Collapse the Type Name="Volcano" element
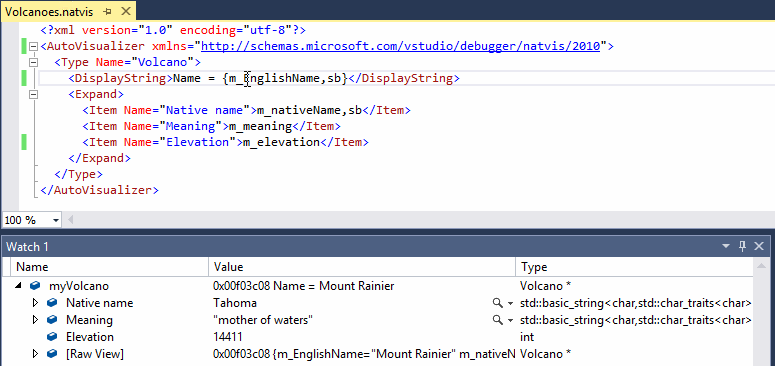 [34, 63]
